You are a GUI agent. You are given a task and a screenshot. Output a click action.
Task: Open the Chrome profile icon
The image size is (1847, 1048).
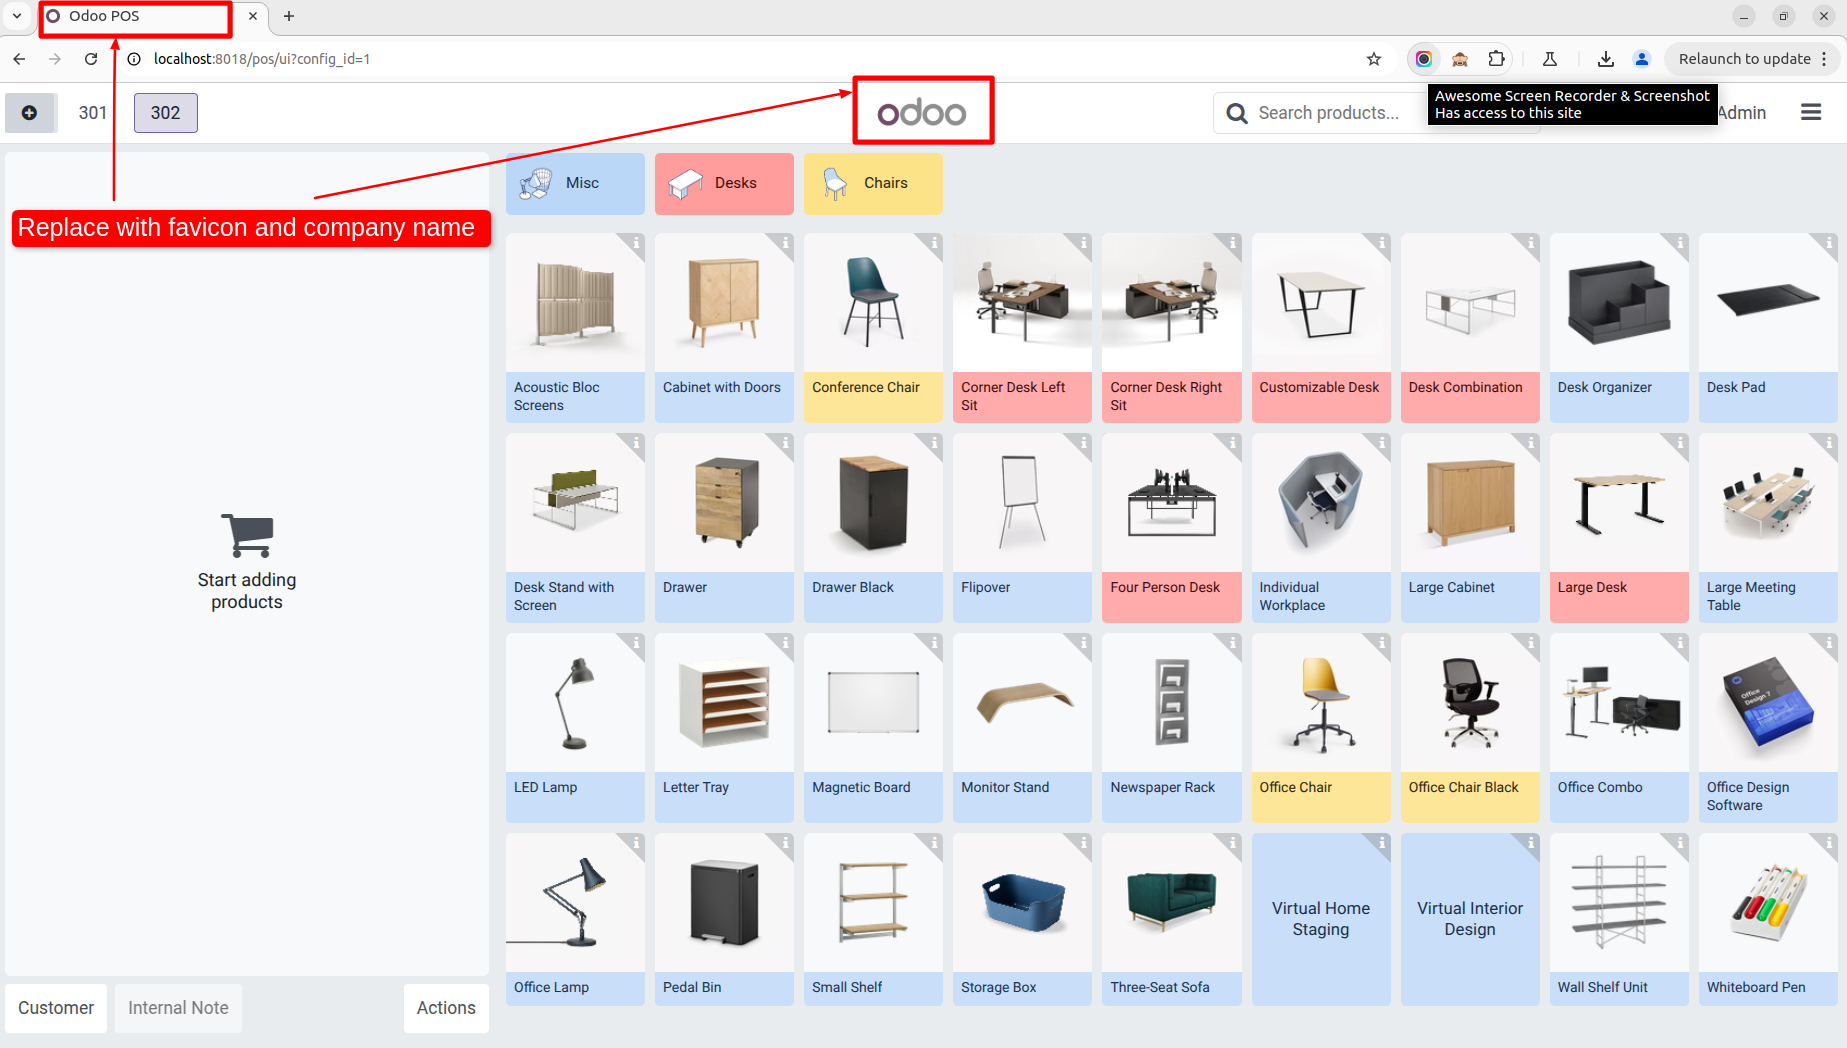(1642, 59)
